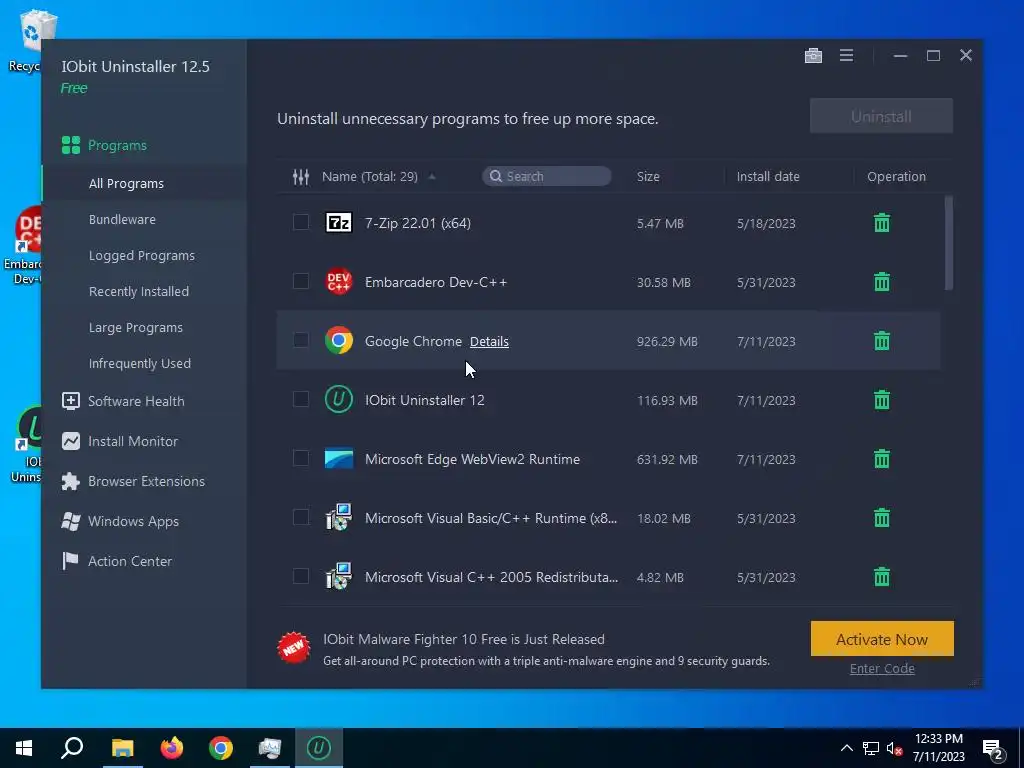
Task: Click trash icon for Visual C++ 2005 Redistributable
Action: tap(882, 577)
